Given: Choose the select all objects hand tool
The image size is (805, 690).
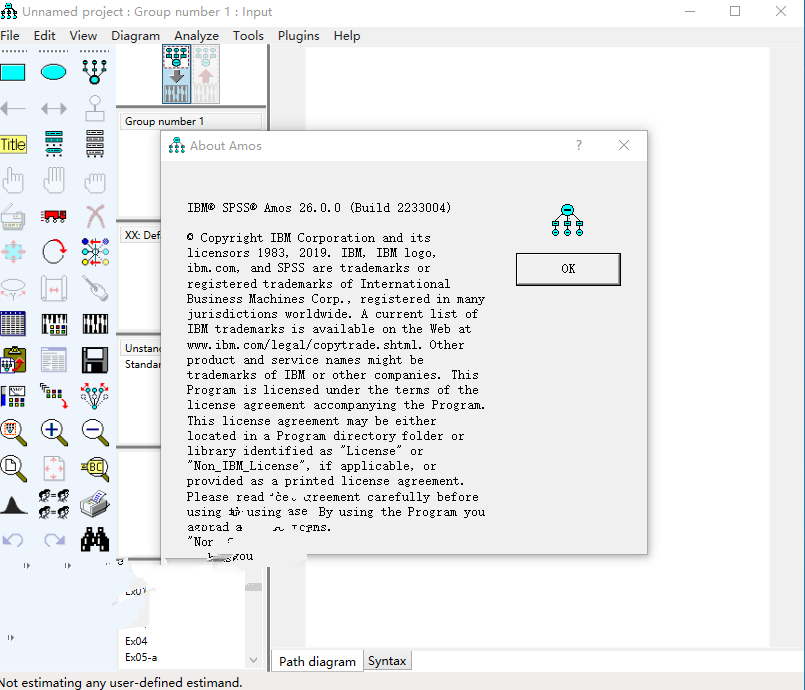Looking at the screenshot, I should click(53, 180).
